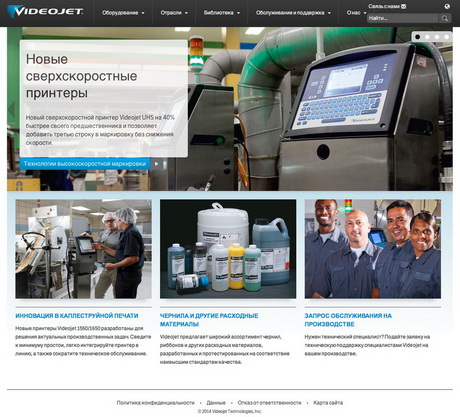Screen dimensions: 460x417
Task: Open the Библиотека menu item
Action: click(219, 13)
